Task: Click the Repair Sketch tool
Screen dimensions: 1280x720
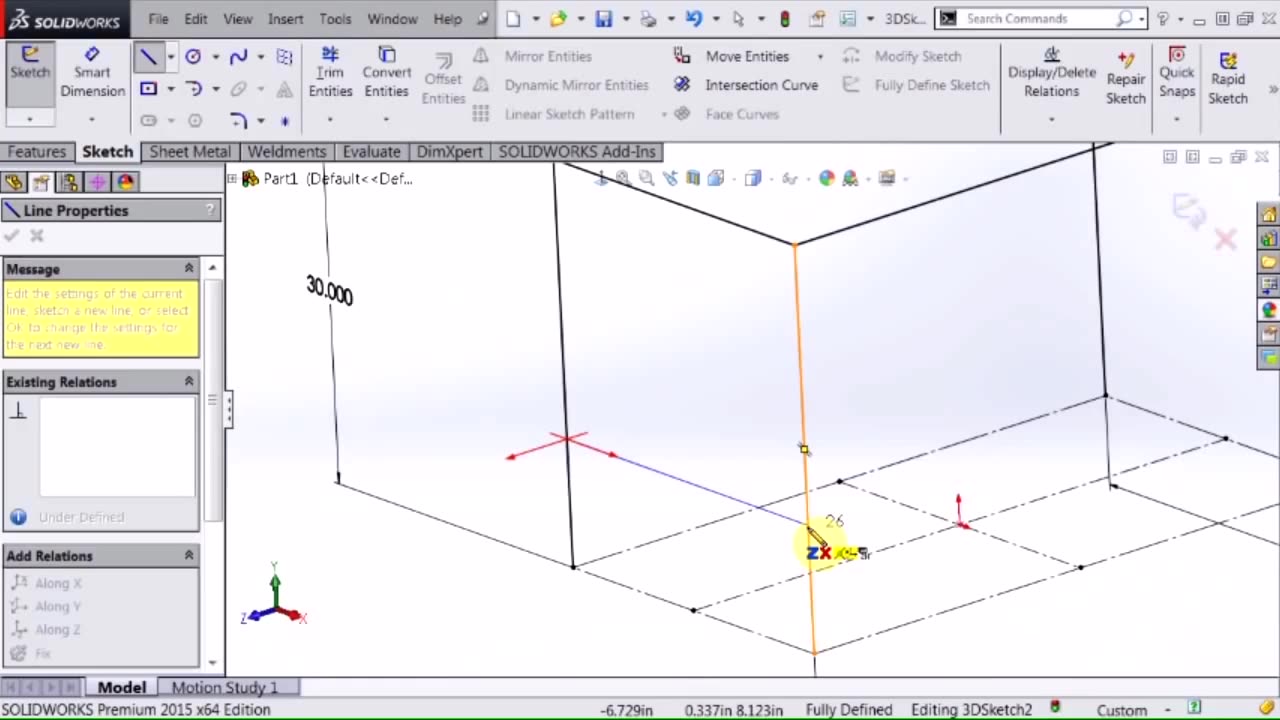Action: 1125,79
